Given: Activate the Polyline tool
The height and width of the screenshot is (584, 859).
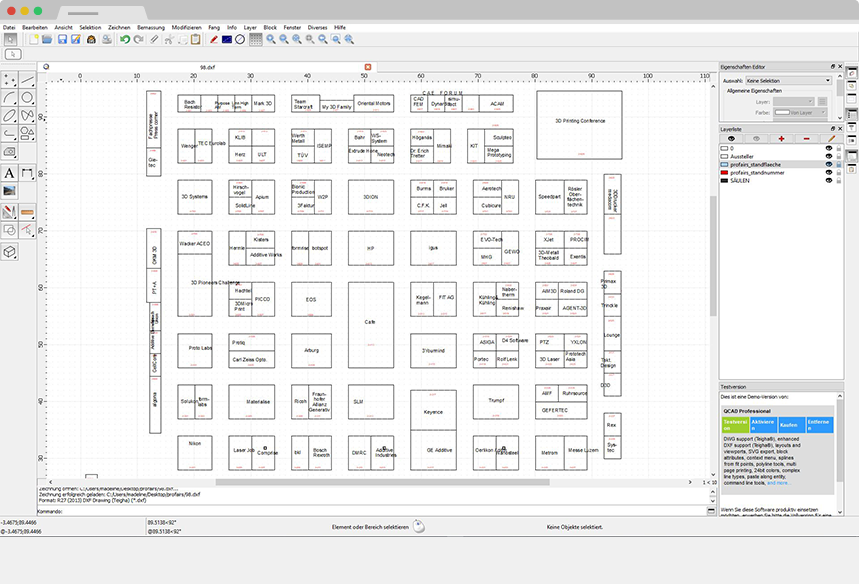Looking at the screenshot, I should click(9, 133).
